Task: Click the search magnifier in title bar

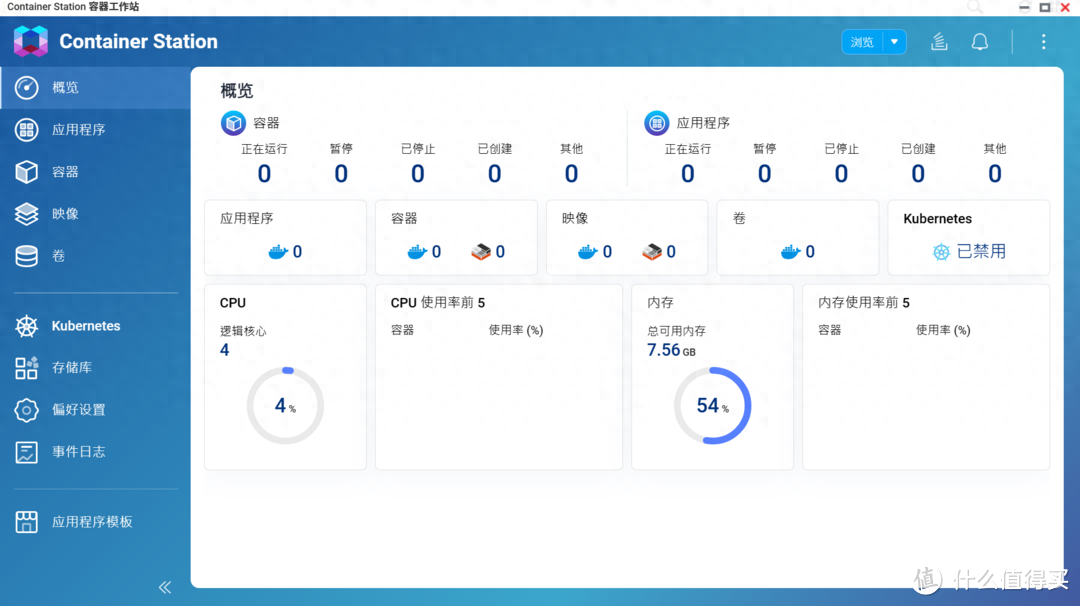Action: pos(975,7)
